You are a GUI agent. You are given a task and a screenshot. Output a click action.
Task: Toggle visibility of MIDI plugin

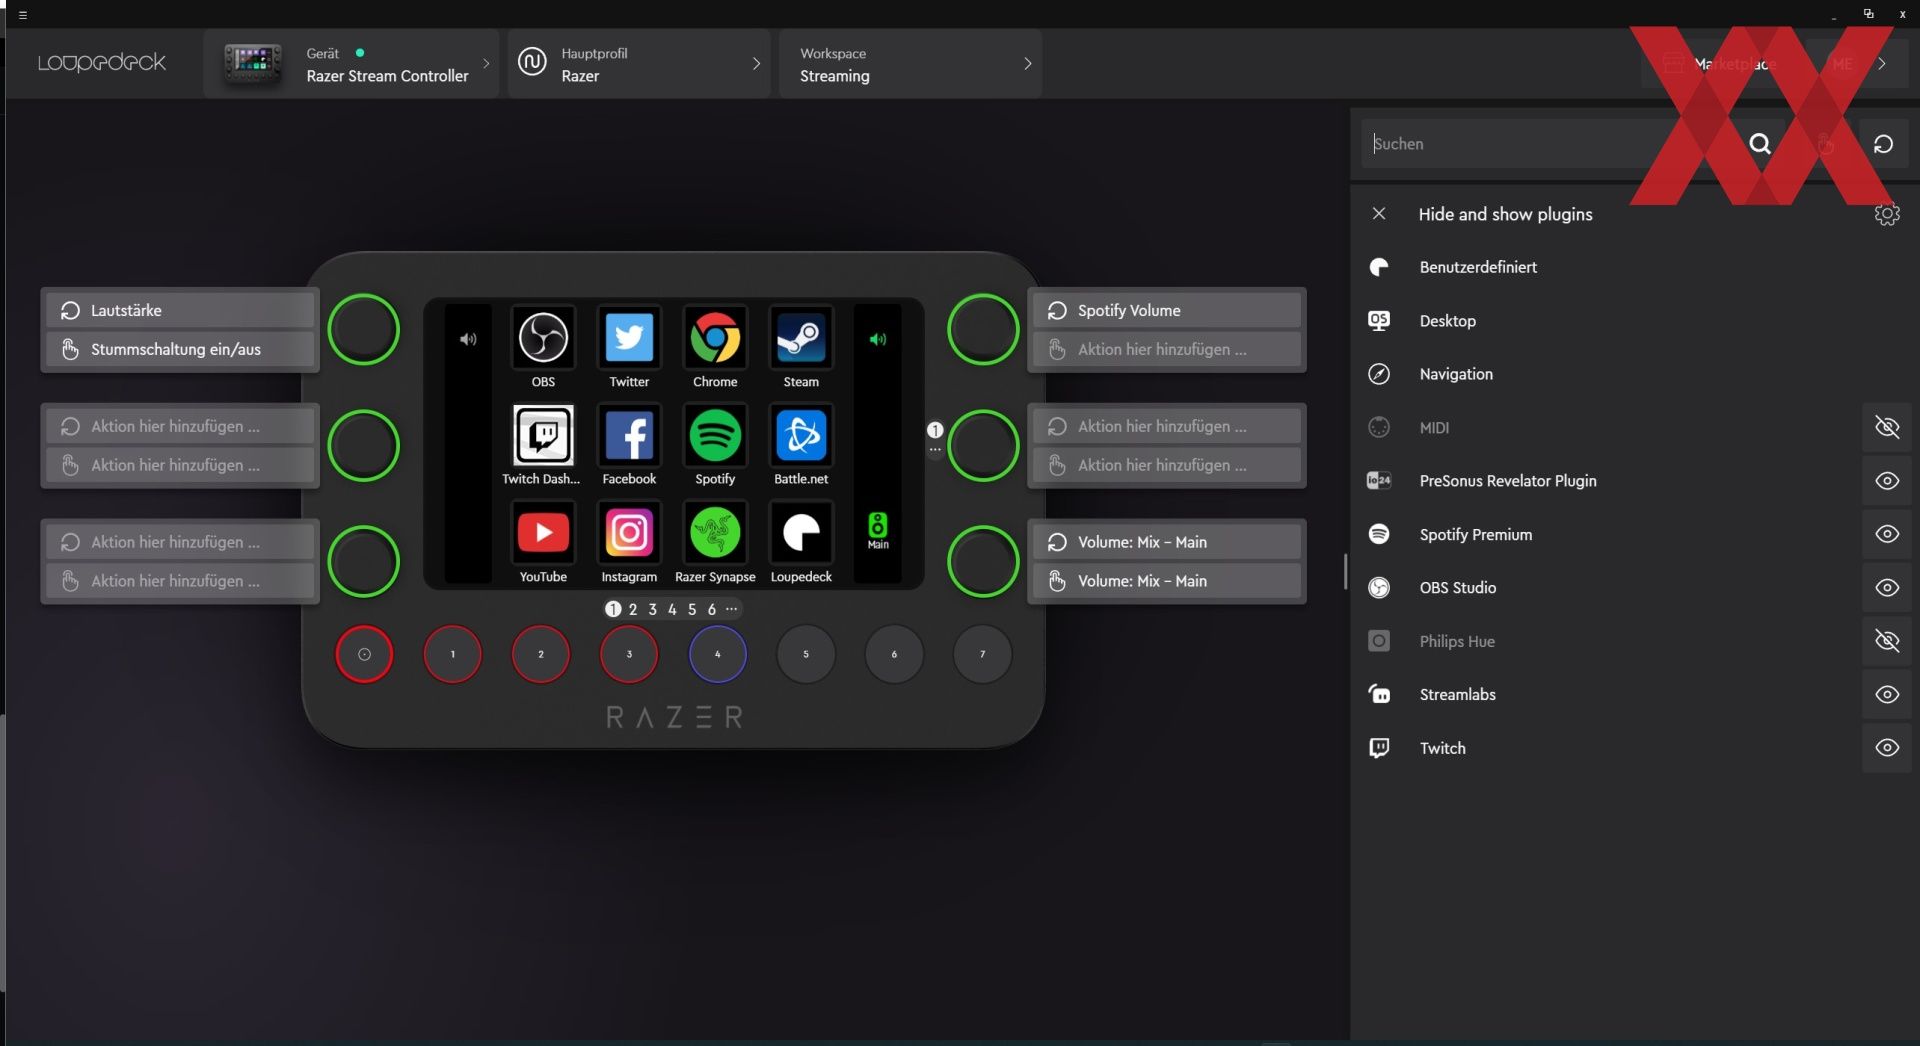[x=1886, y=428]
